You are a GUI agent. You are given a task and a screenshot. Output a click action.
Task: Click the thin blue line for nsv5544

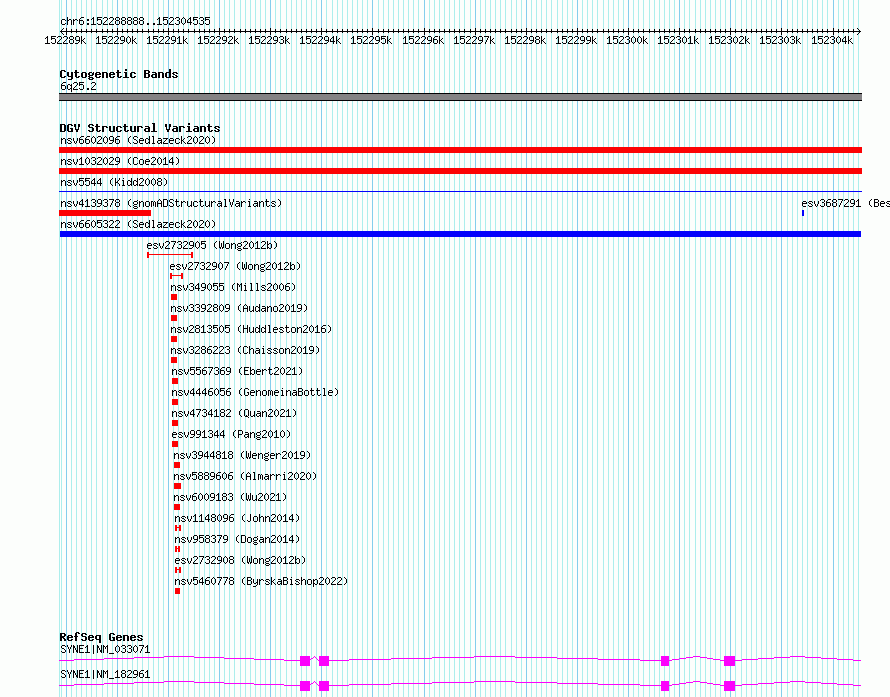pos(460,192)
